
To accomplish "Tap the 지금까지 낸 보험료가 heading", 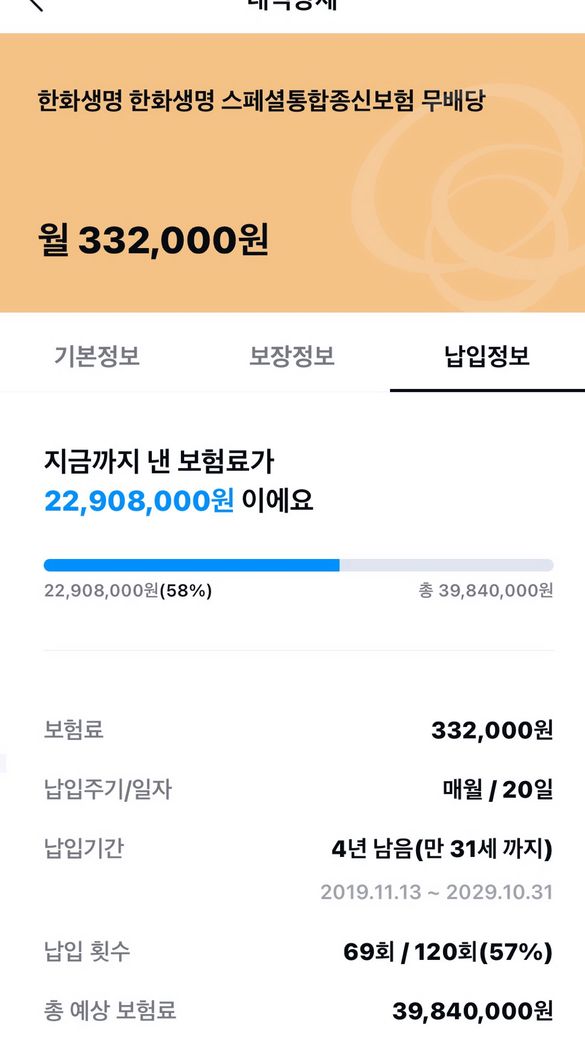I will [x=159, y=462].
